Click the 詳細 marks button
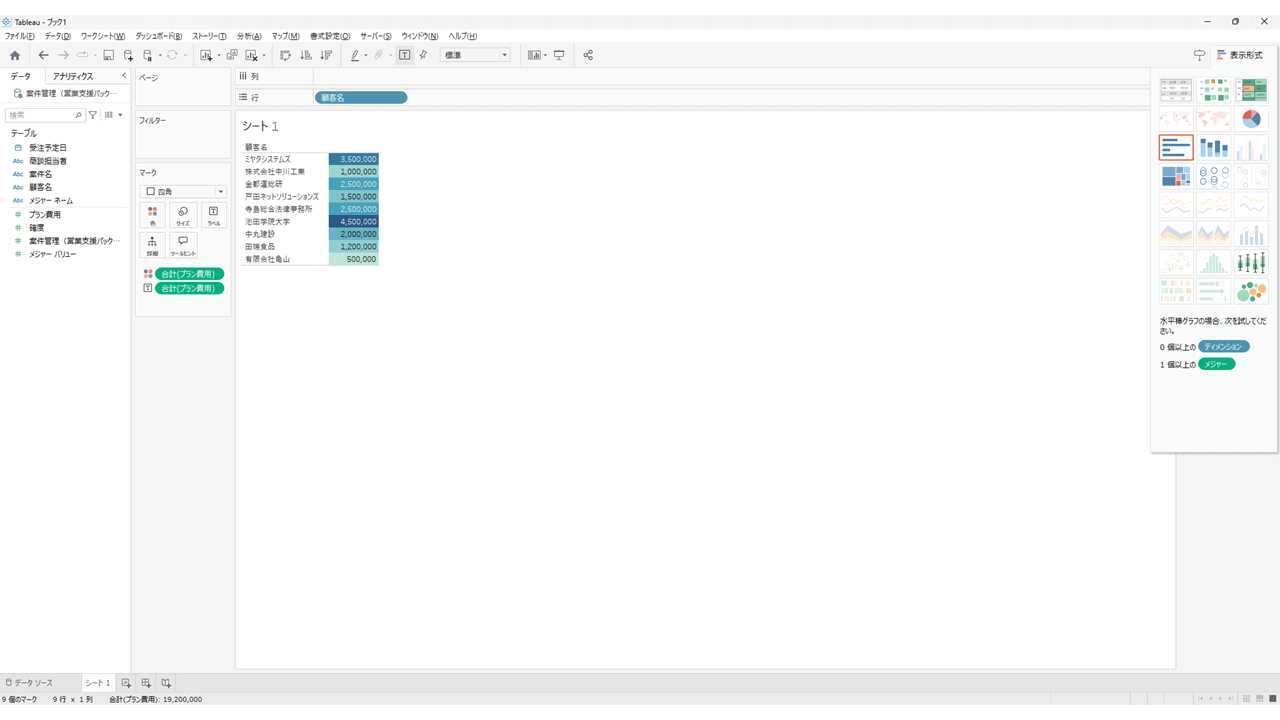This screenshot has height=720, width=1280. tap(152, 246)
